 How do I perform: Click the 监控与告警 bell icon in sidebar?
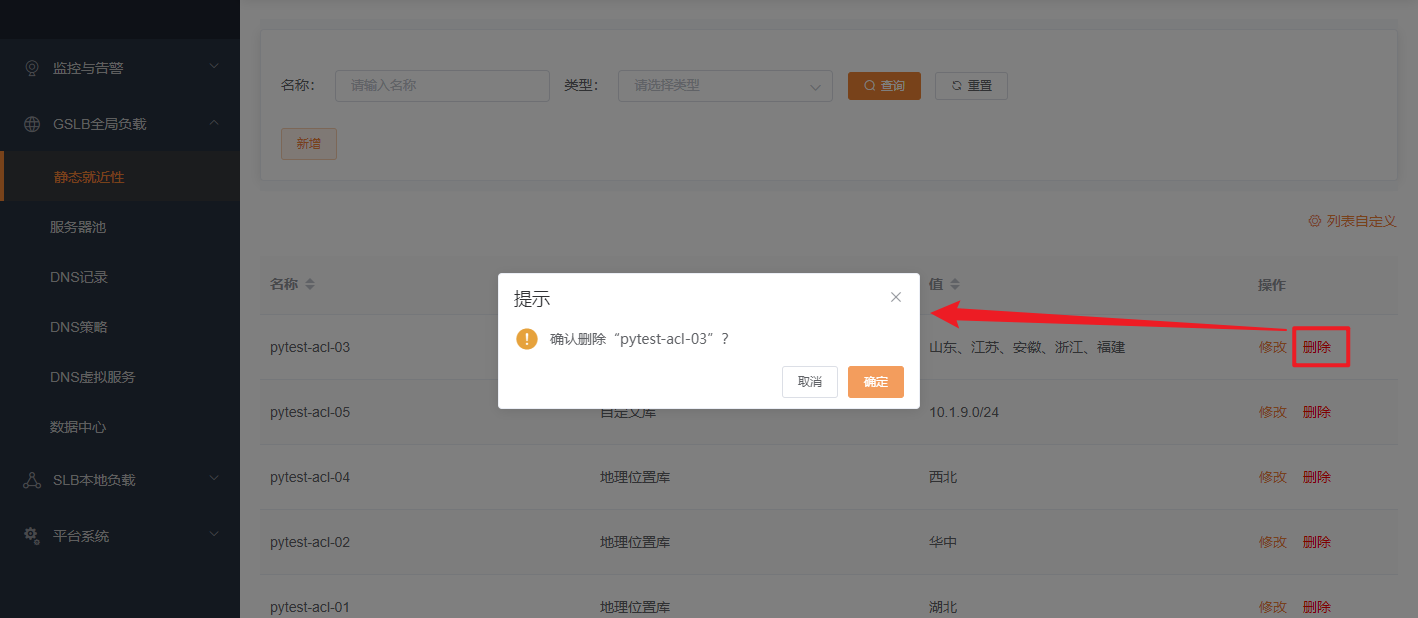coord(32,67)
